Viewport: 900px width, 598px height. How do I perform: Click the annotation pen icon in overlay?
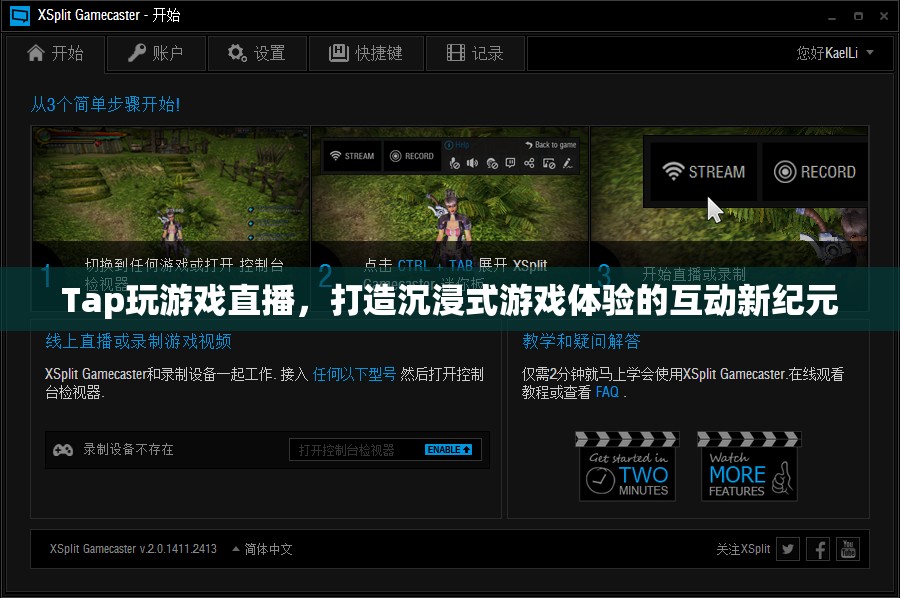[567, 163]
